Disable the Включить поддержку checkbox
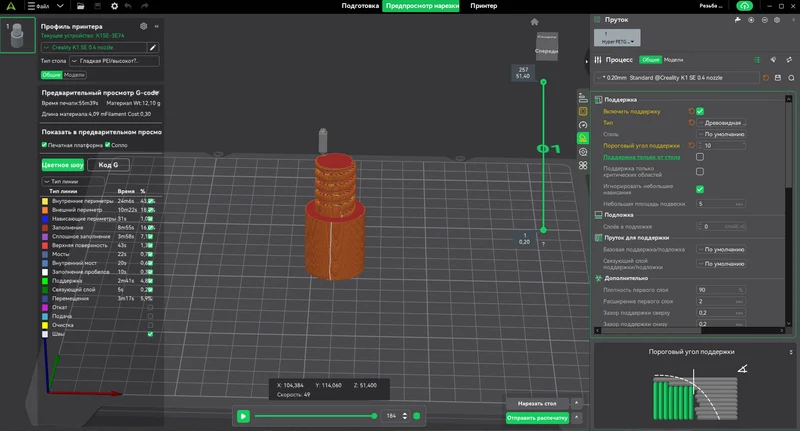The height and width of the screenshot is (431, 800). (x=700, y=111)
